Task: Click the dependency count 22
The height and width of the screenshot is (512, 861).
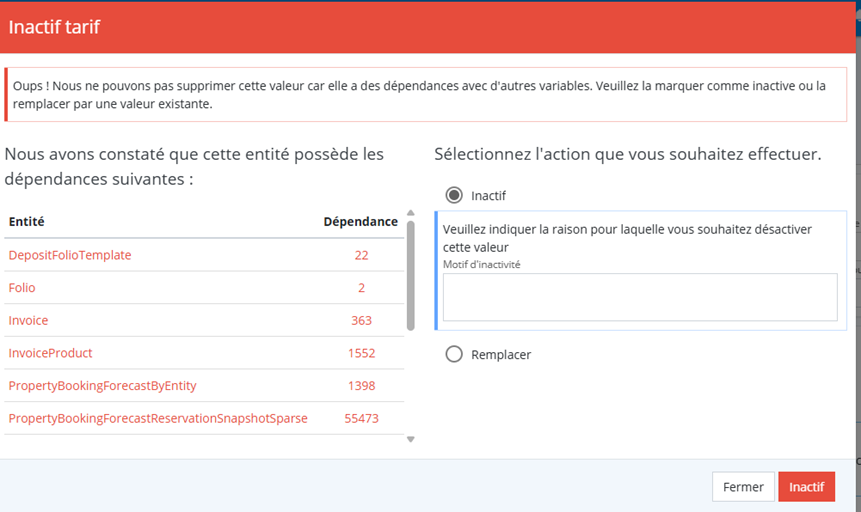Action: point(361,255)
